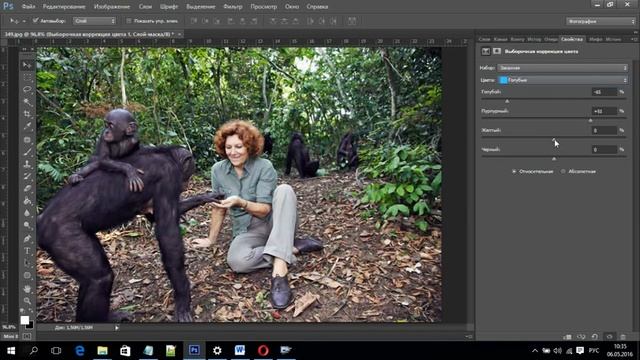Click view previous state icon in Properties
640x360 pixels.
581,337
